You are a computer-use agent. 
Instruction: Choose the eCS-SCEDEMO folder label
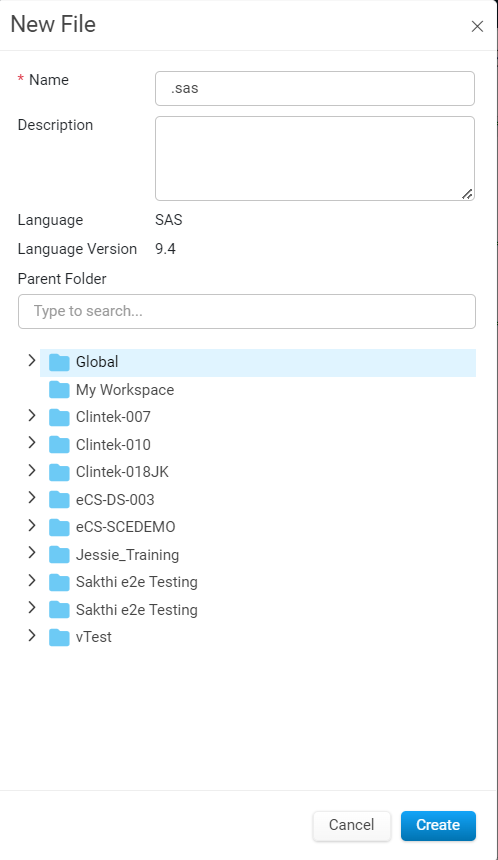point(126,527)
